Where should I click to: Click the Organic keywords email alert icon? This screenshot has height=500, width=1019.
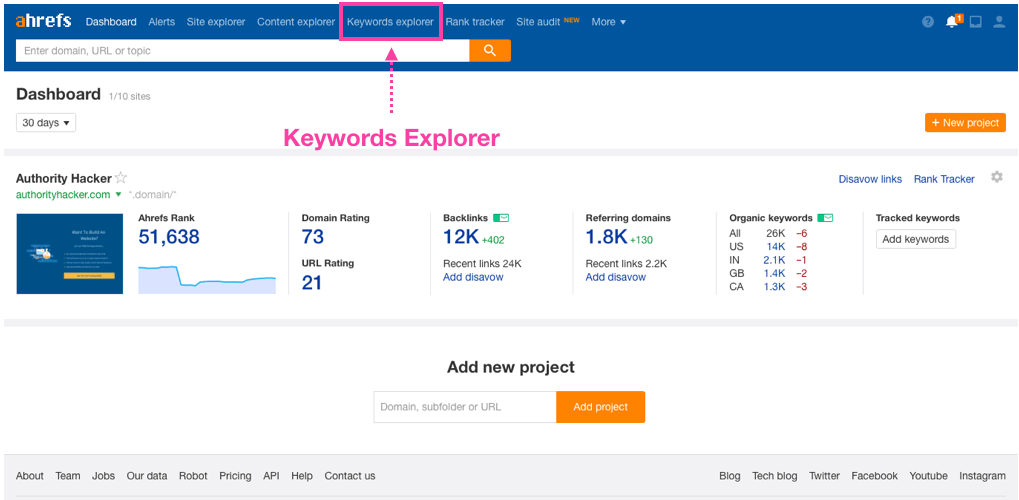coord(825,218)
